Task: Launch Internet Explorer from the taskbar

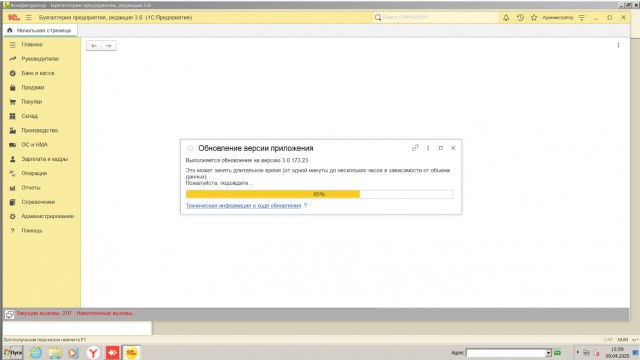Action: click(x=36, y=352)
